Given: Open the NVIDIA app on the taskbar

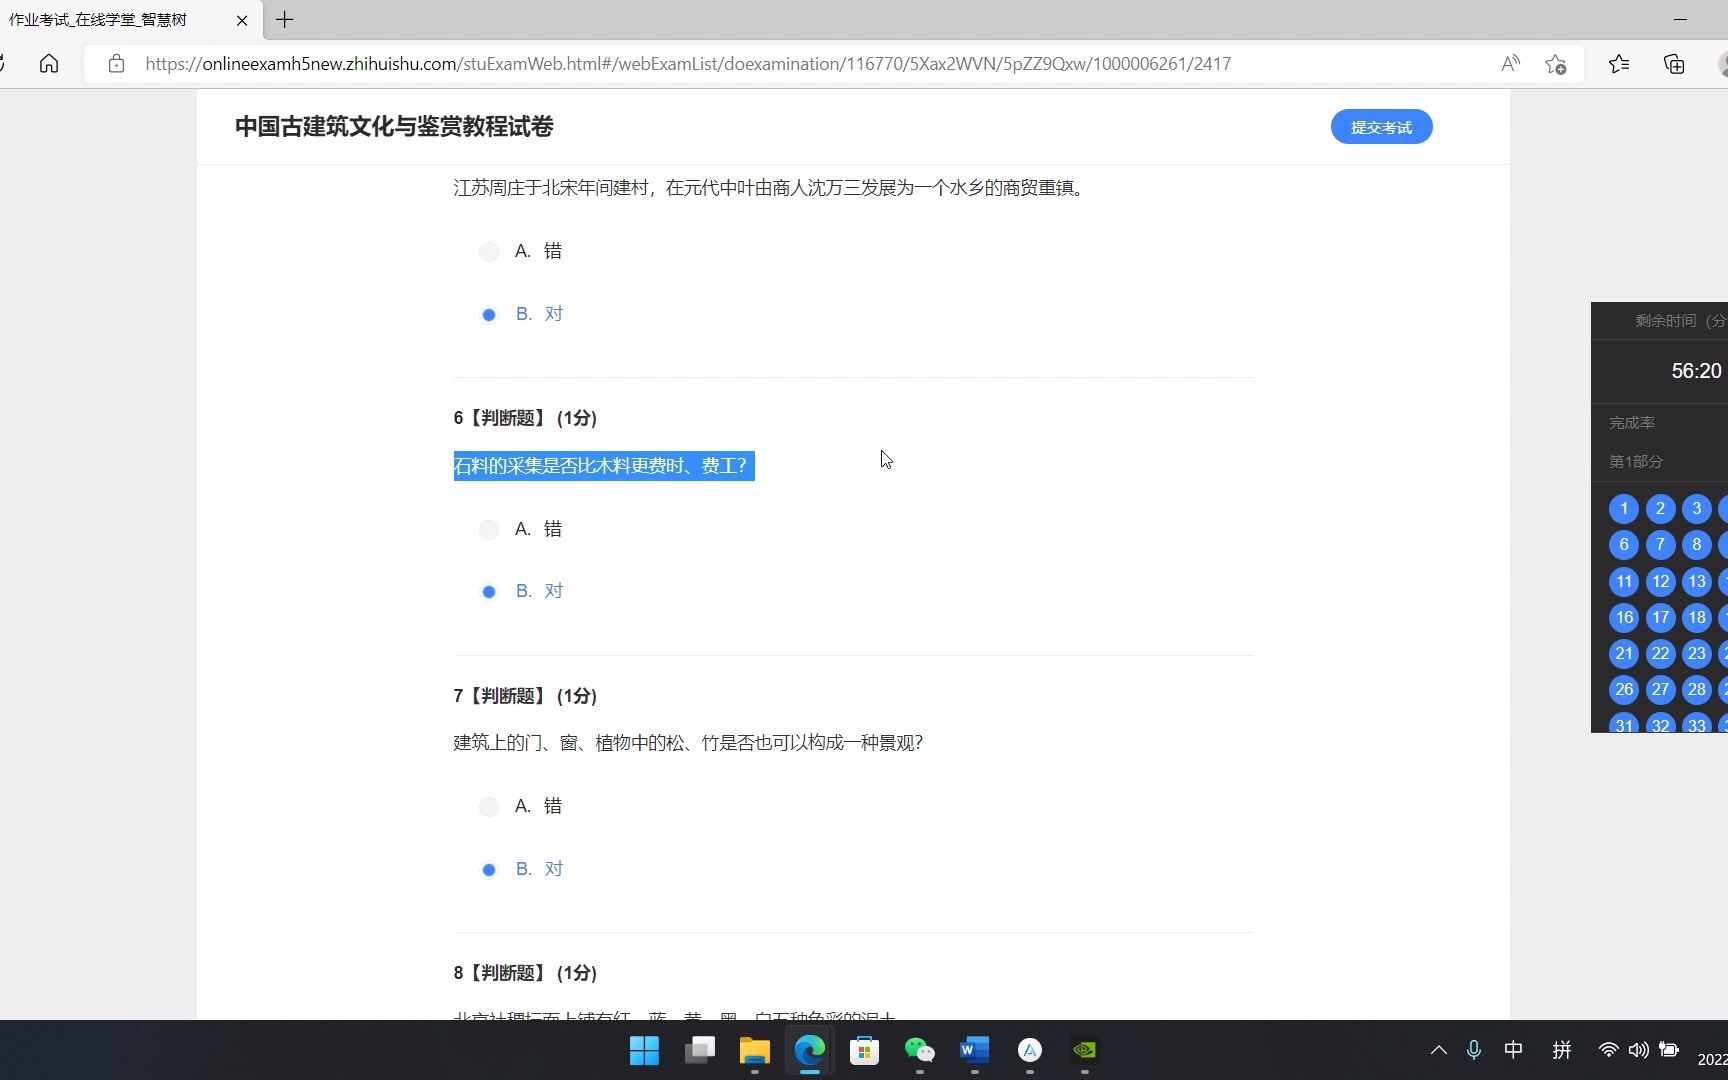Looking at the screenshot, I should pyautogui.click(x=1085, y=1050).
